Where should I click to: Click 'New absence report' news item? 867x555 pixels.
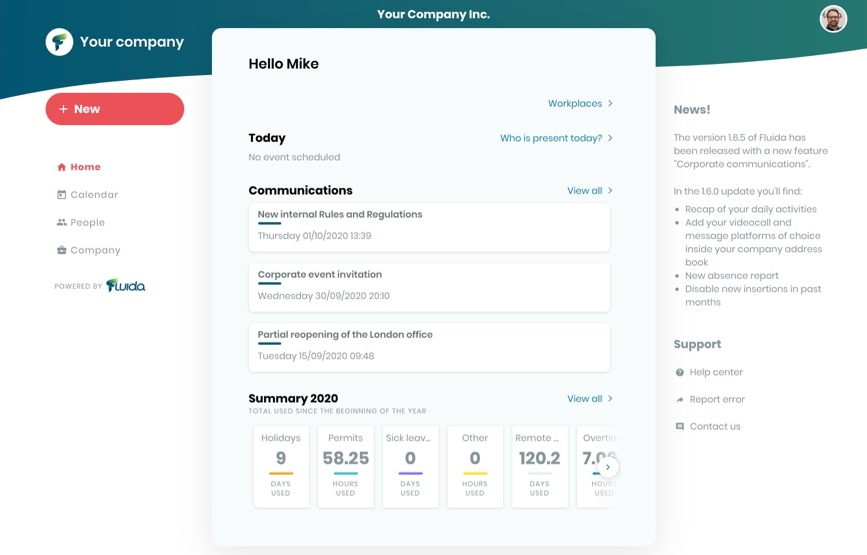pyautogui.click(x=732, y=275)
